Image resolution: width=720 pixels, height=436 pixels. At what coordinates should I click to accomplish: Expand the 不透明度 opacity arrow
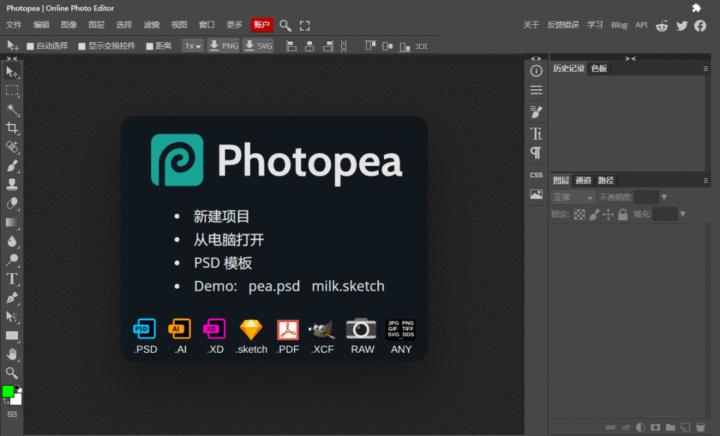coord(665,197)
